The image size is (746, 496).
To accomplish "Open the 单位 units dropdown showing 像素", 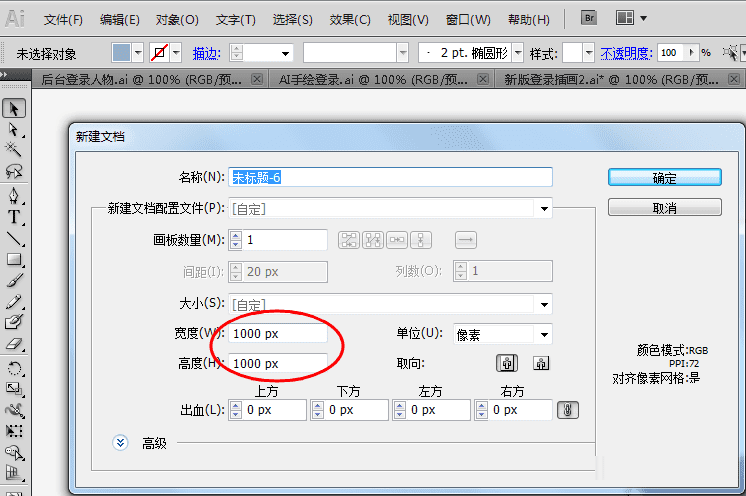I will [x=544, y=335].
